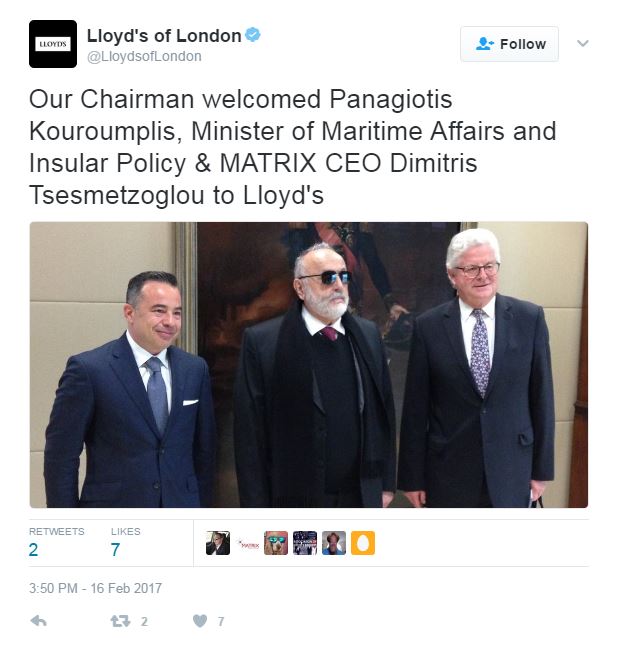624x650 pixels.
Task: Open the first liker's avatar
Action: pos(218,543)
